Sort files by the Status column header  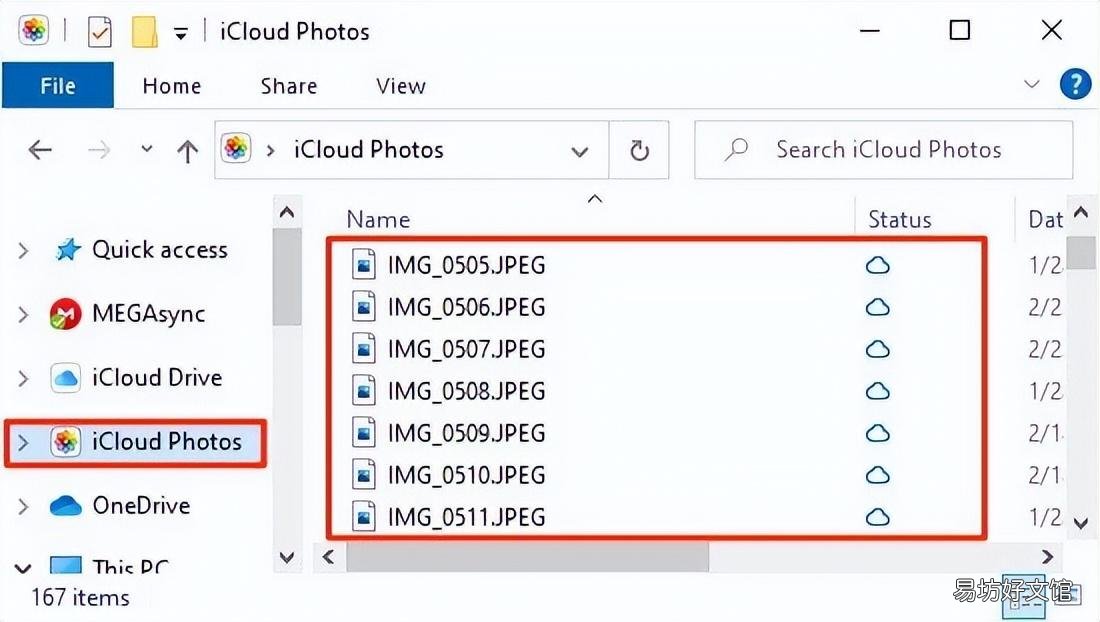coord(900,219)
